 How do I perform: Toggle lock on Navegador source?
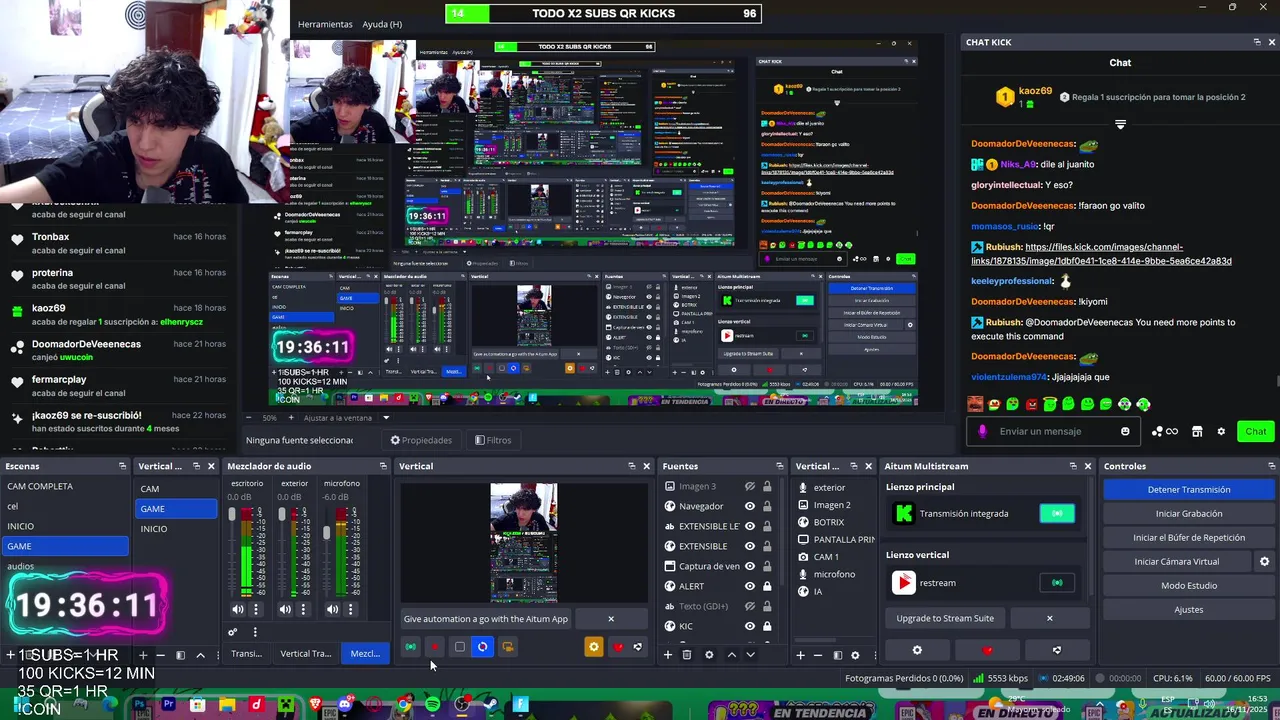pyautogui.click(x=767, y=506)
